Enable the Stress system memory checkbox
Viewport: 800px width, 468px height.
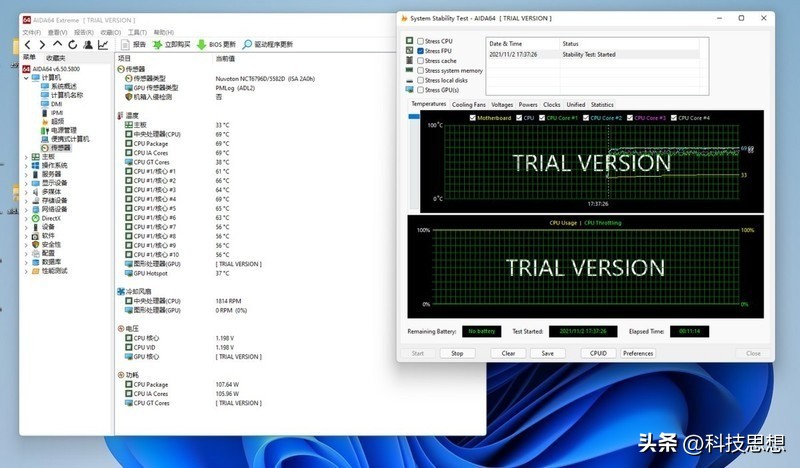(x=420, y=71)
